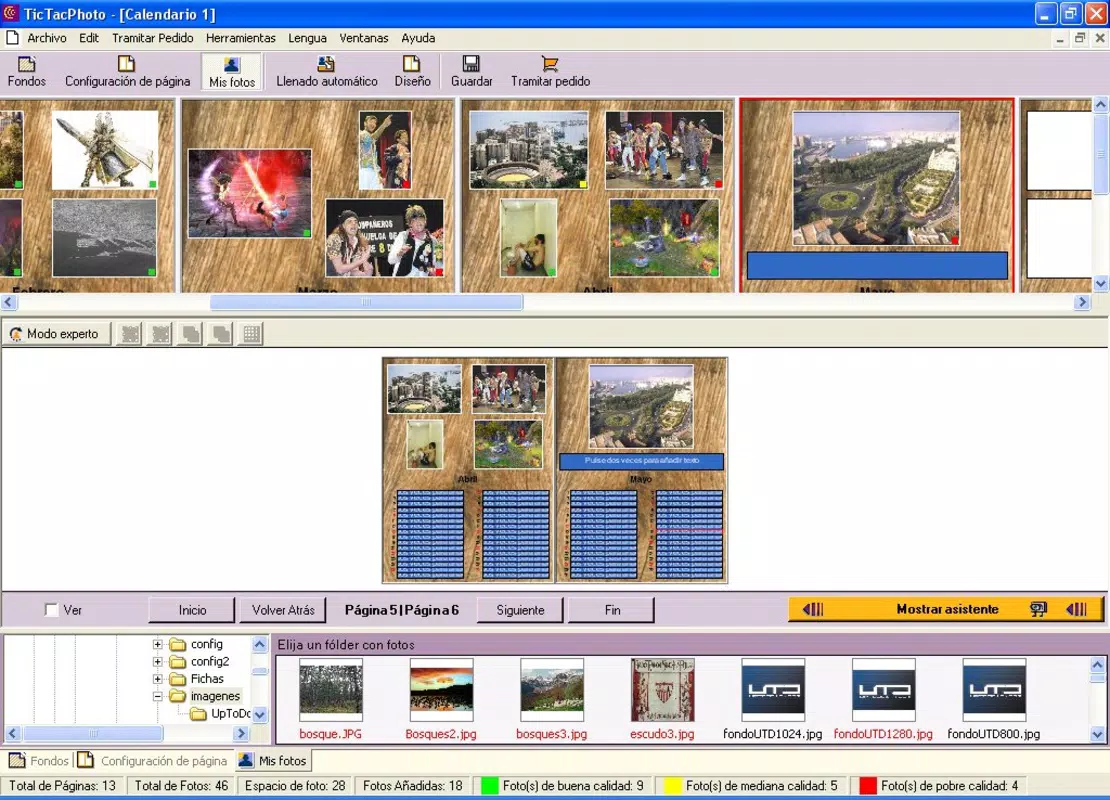The image size is (1110, 800).
Task: Select the bosques3.jpg thumbnail
Action: point(551,690)
